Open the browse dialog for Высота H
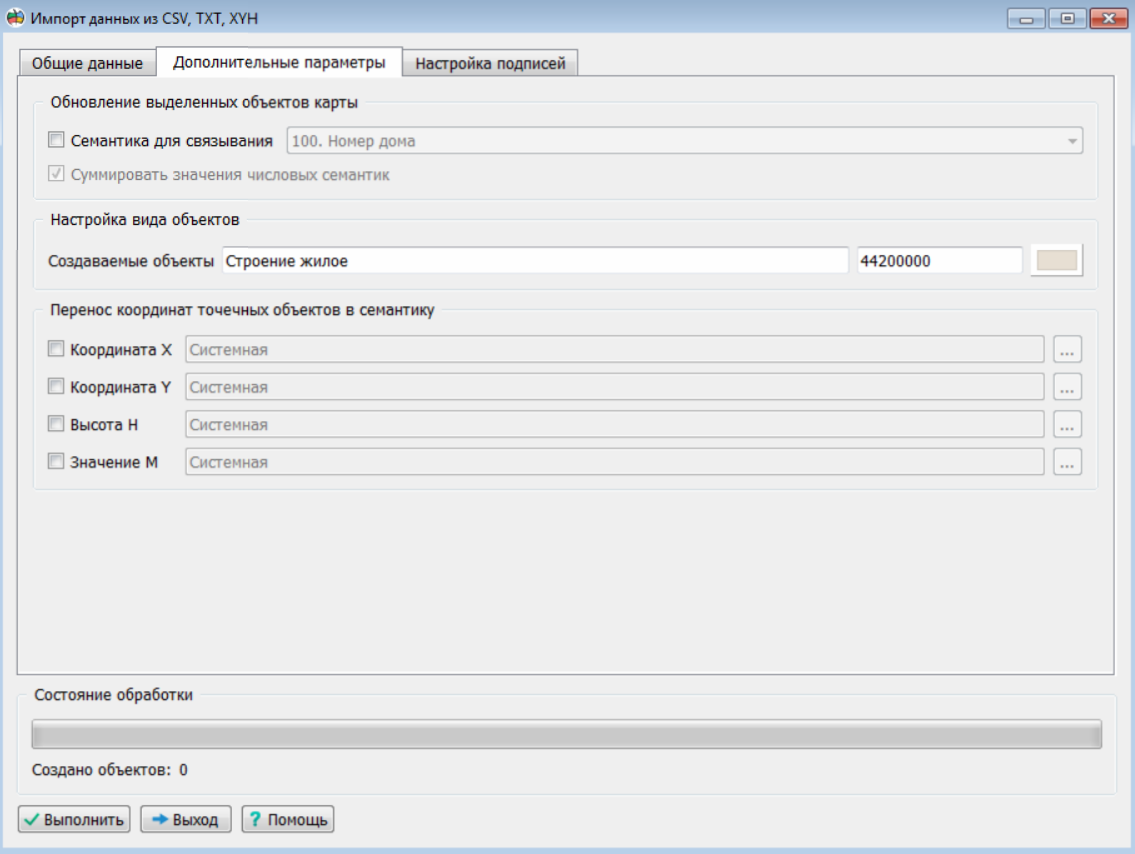Viewport: 1135px width, 854px height. (x=1068, y=425)
